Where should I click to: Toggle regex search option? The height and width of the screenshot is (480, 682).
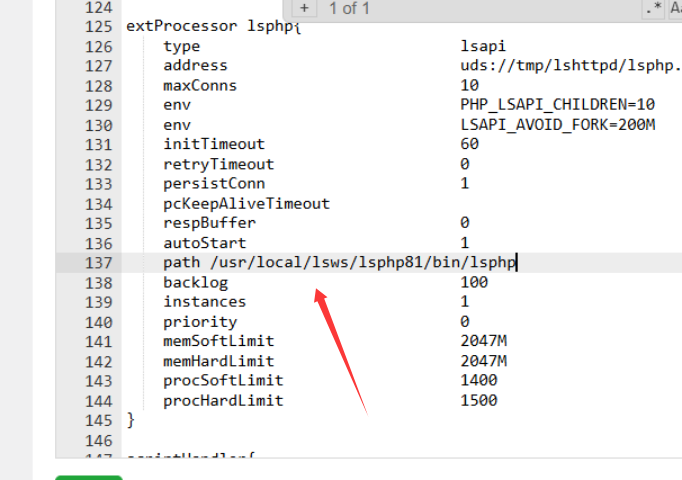(x=654, y=9)
